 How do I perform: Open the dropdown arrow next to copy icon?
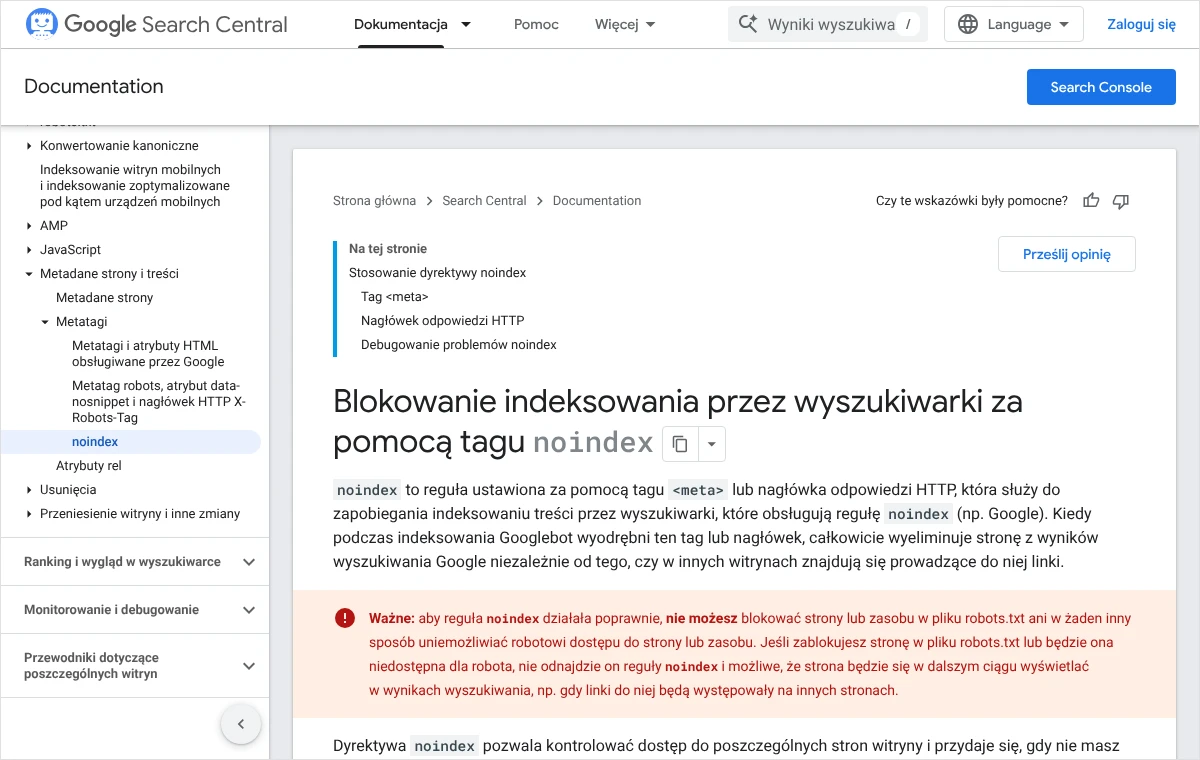pyautogui.click(x=711, y=444)
